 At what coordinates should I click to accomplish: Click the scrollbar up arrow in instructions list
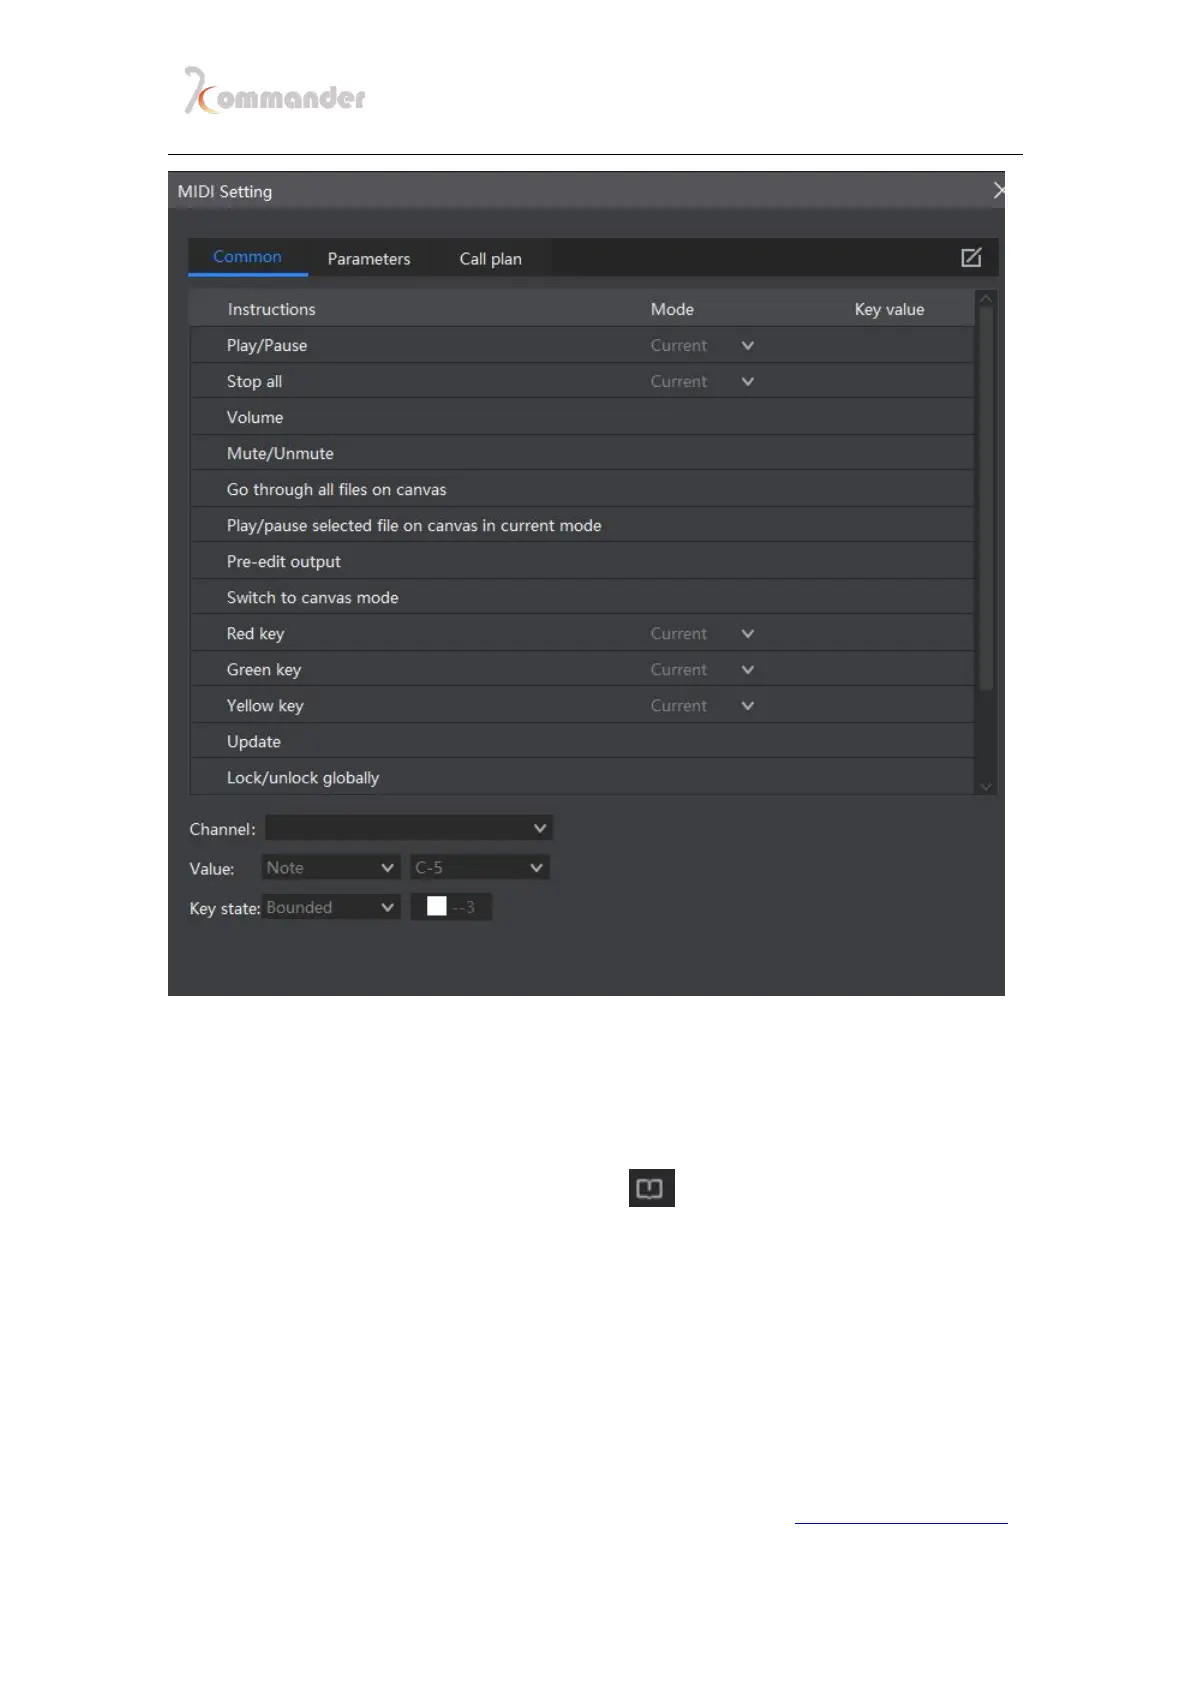click(x=985, y=298)
